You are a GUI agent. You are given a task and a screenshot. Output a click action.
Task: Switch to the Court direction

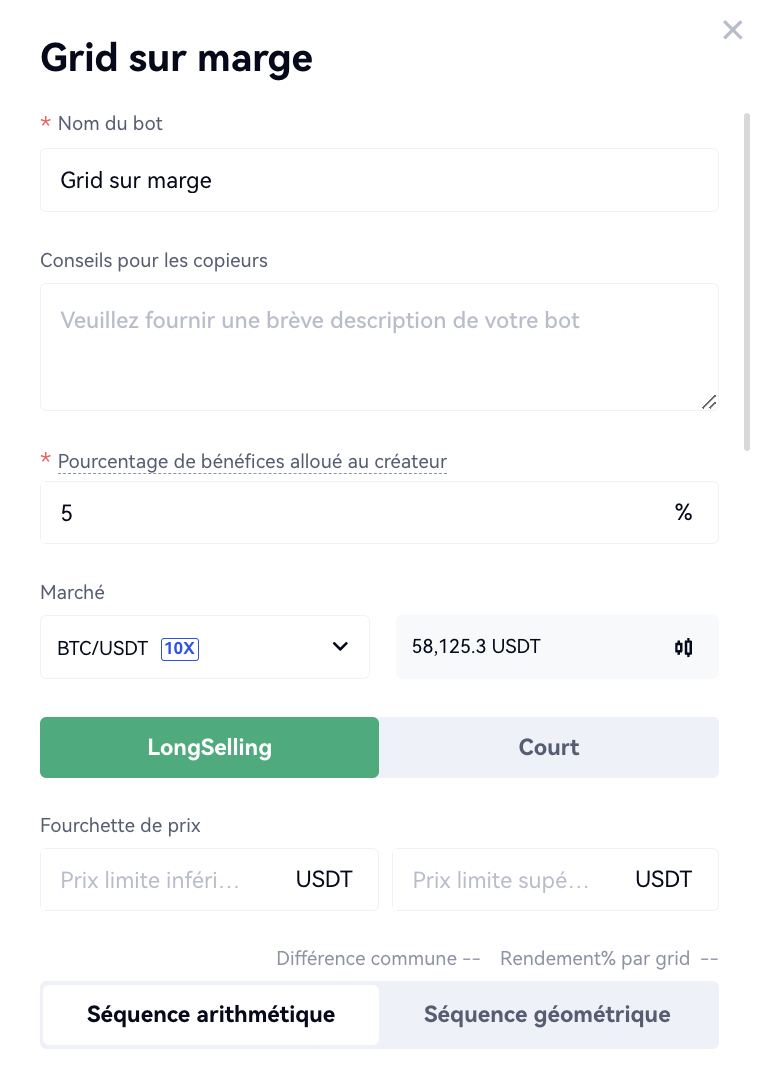(x=549, y=747)
